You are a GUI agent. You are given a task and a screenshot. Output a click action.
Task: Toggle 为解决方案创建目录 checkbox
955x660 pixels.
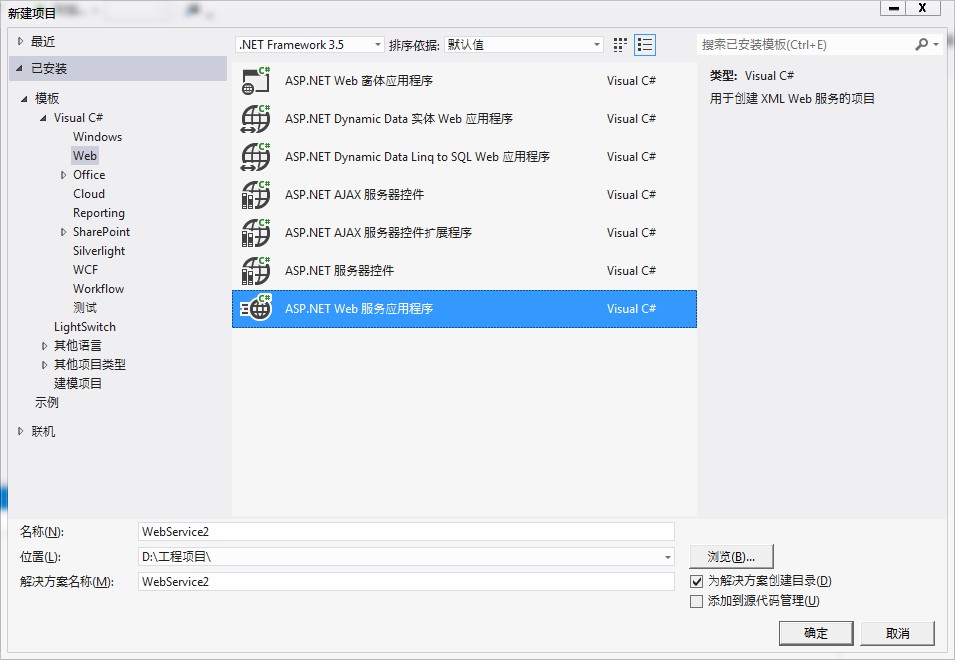click(x=697, y=581)
